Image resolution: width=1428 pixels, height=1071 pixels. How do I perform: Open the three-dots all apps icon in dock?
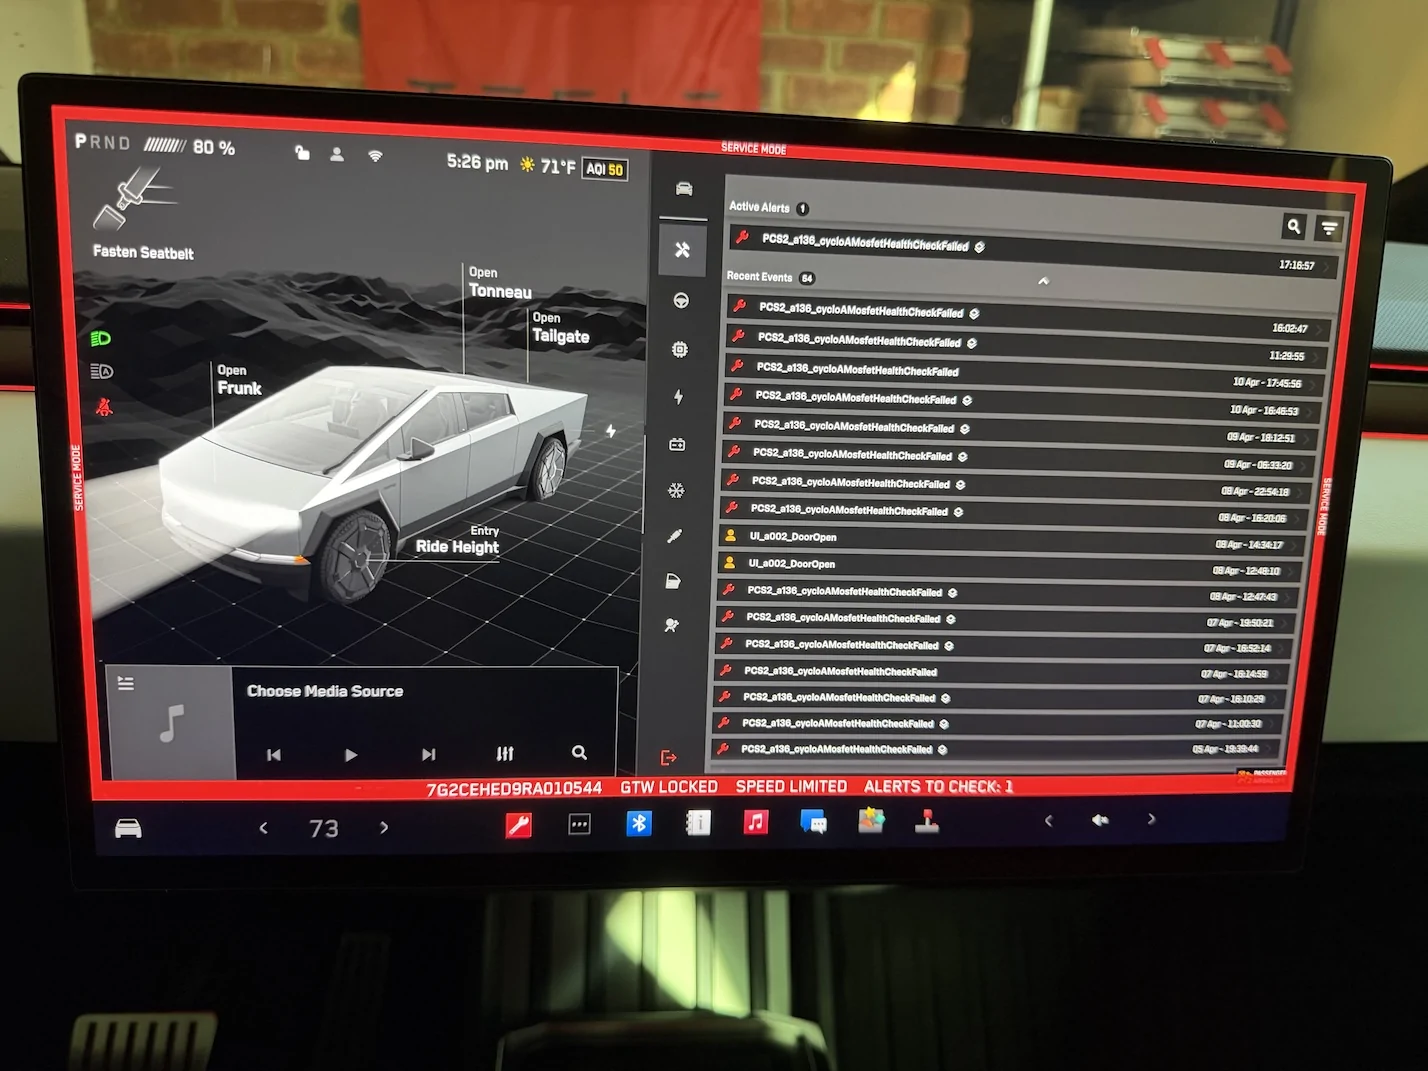click(579, 824)
